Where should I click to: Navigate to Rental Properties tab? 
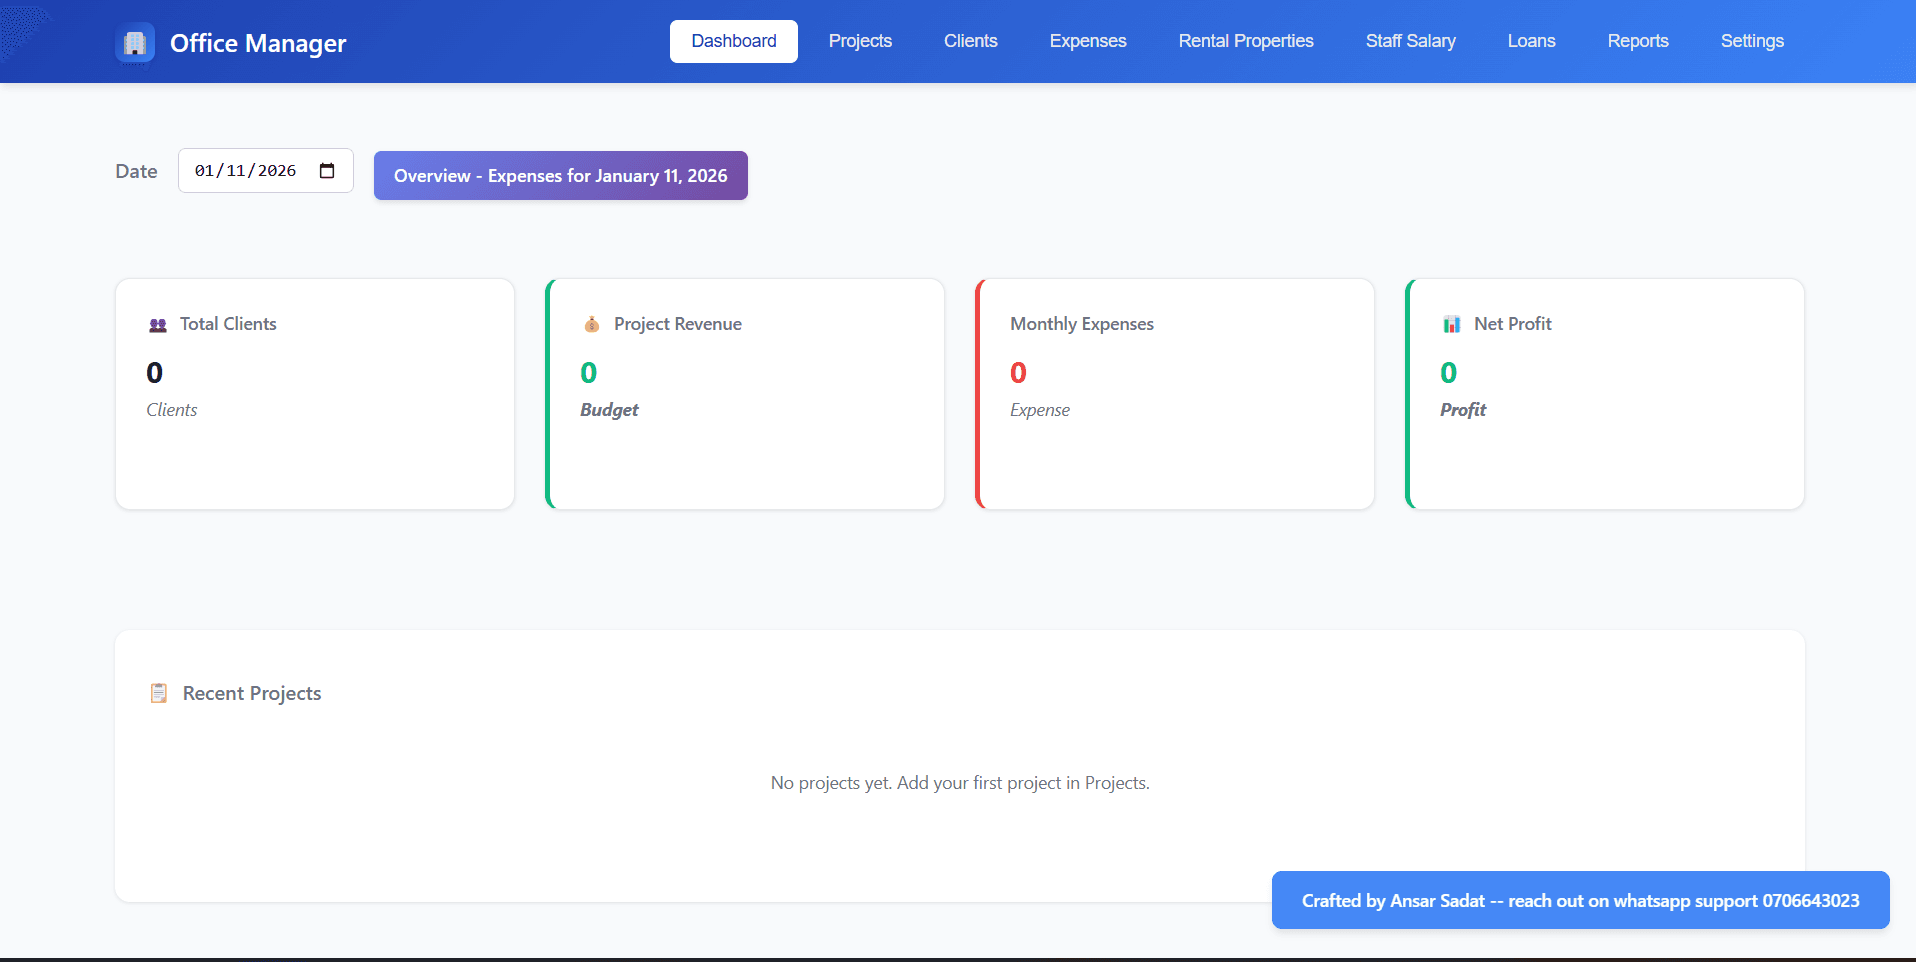click(x=1246, y=41)
